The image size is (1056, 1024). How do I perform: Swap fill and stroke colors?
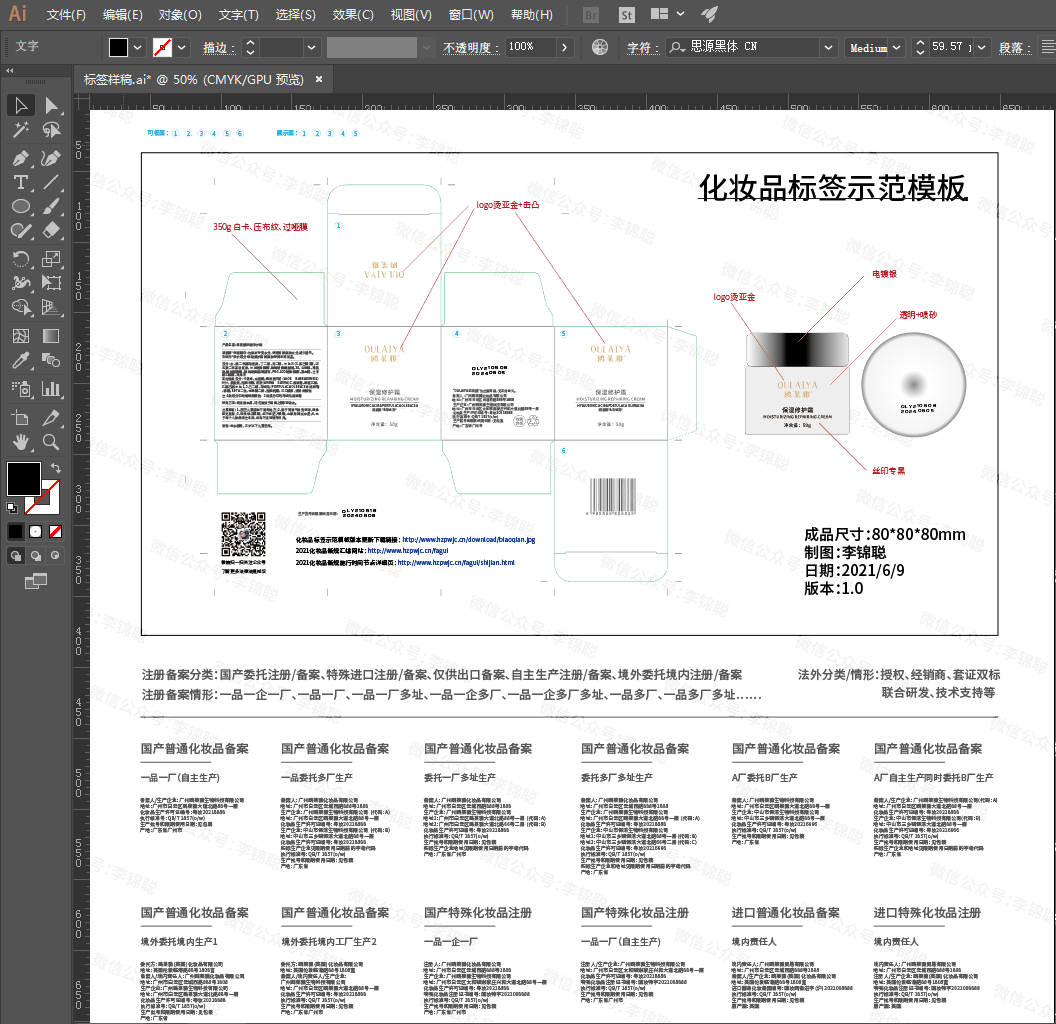click(x=56, y=468)
